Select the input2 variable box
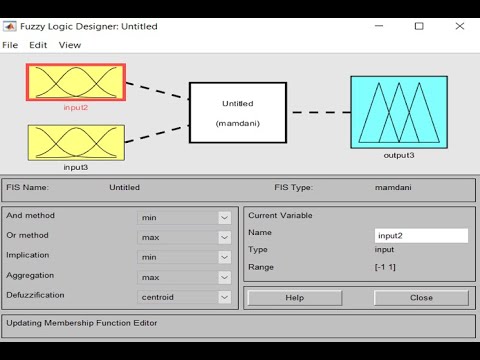The height and width of the screenshot is (360, 480). click(76, 82)
